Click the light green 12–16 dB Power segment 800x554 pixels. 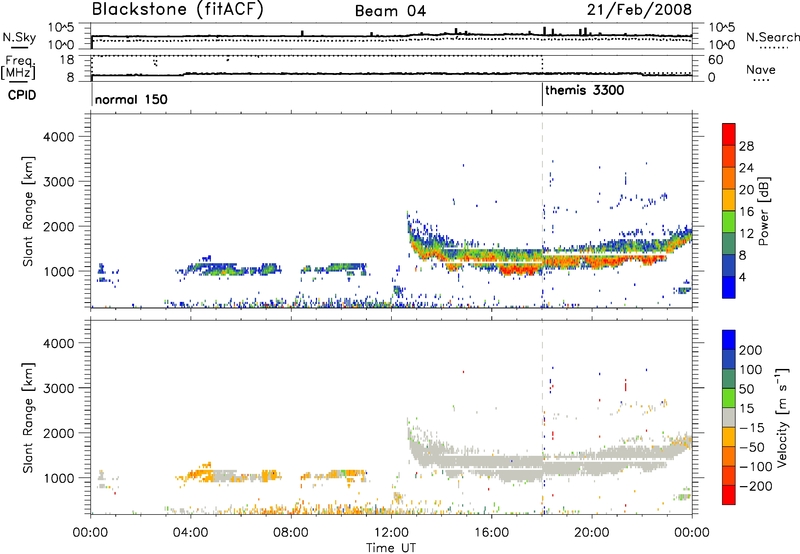pos(729,221)
